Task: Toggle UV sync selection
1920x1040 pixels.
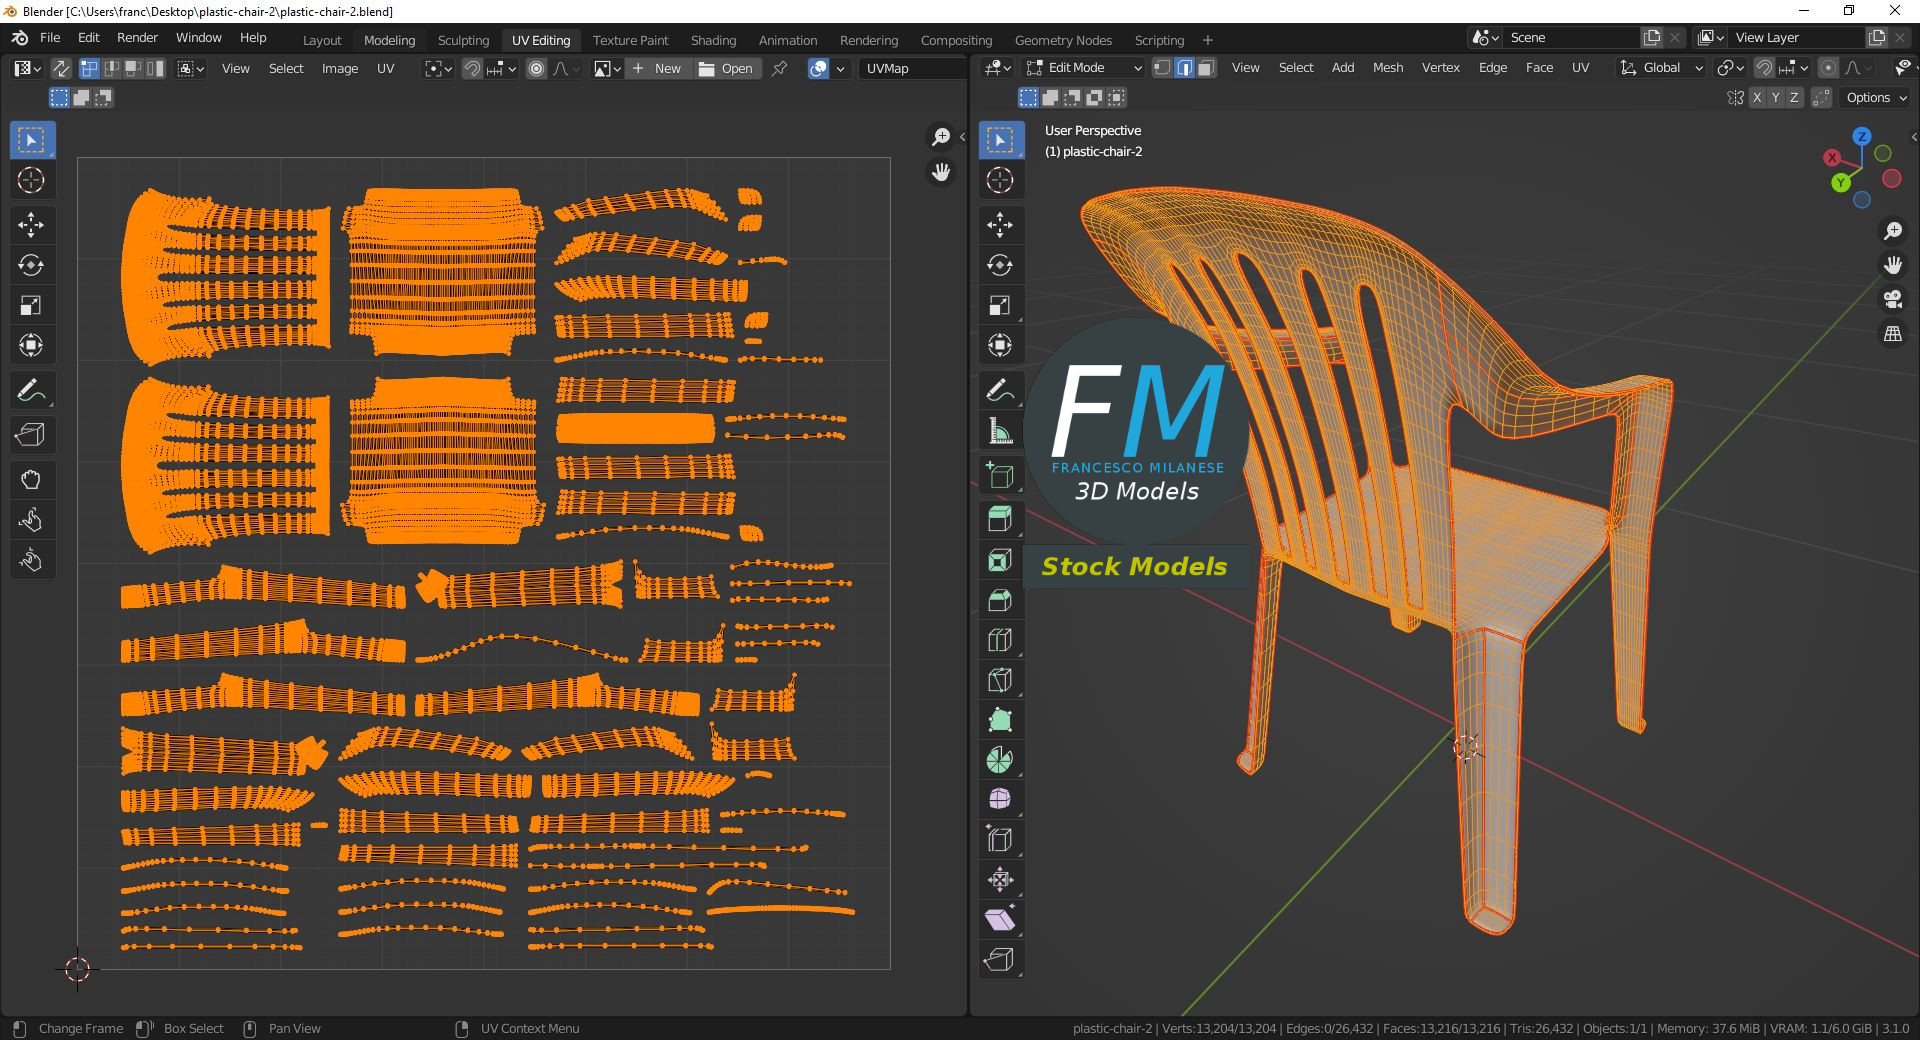Action: click(61, 68)
